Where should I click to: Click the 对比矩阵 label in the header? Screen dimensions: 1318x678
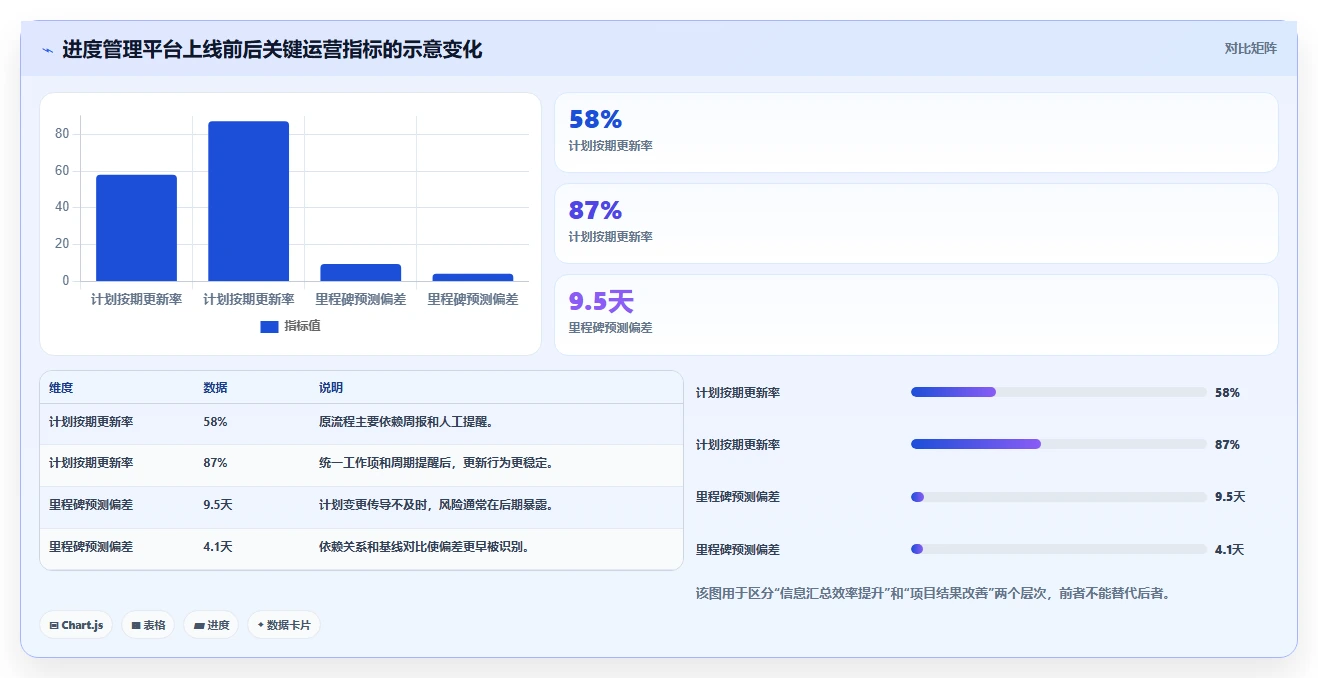1251,48
